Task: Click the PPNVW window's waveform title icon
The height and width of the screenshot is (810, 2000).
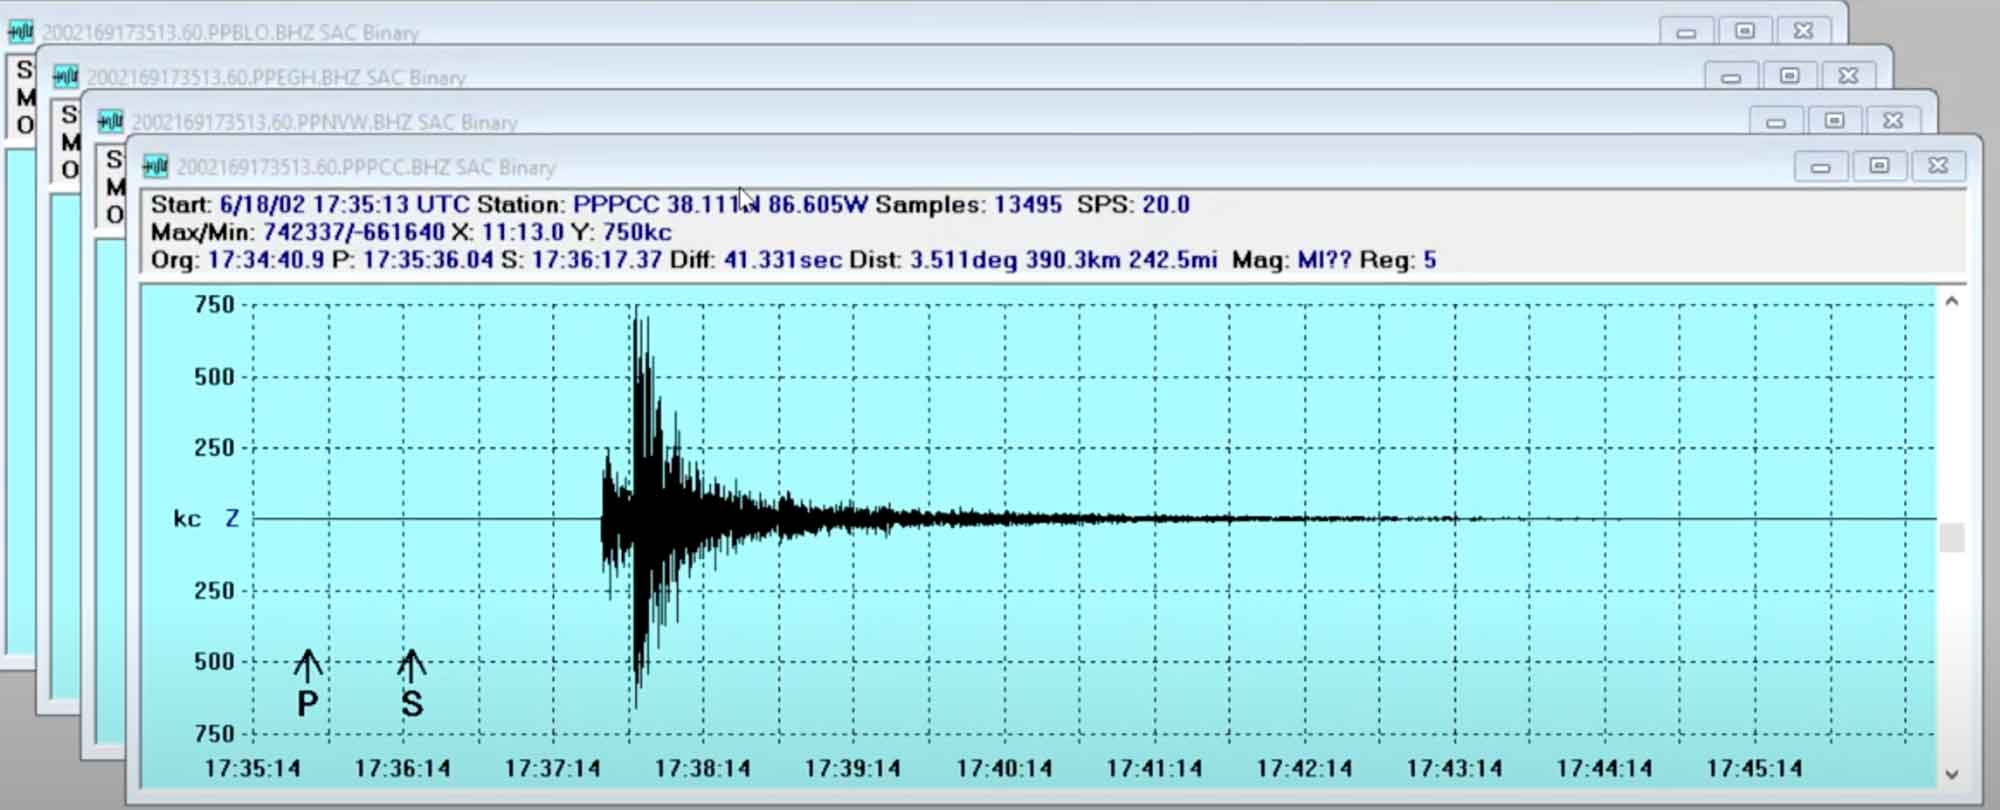Action: click(110, 121)
